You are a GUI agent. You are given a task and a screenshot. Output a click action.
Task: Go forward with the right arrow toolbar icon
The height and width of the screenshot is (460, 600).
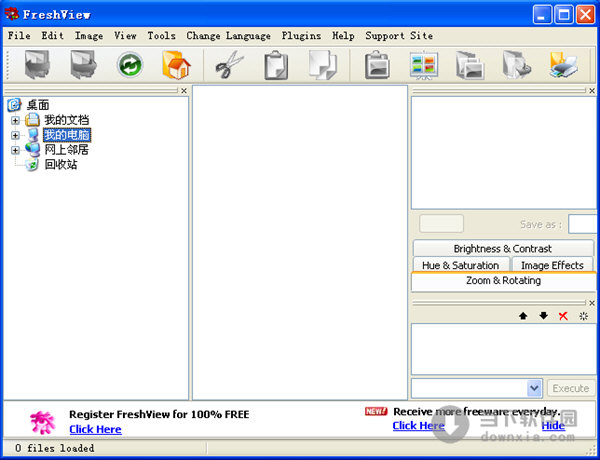pos(83,65)
